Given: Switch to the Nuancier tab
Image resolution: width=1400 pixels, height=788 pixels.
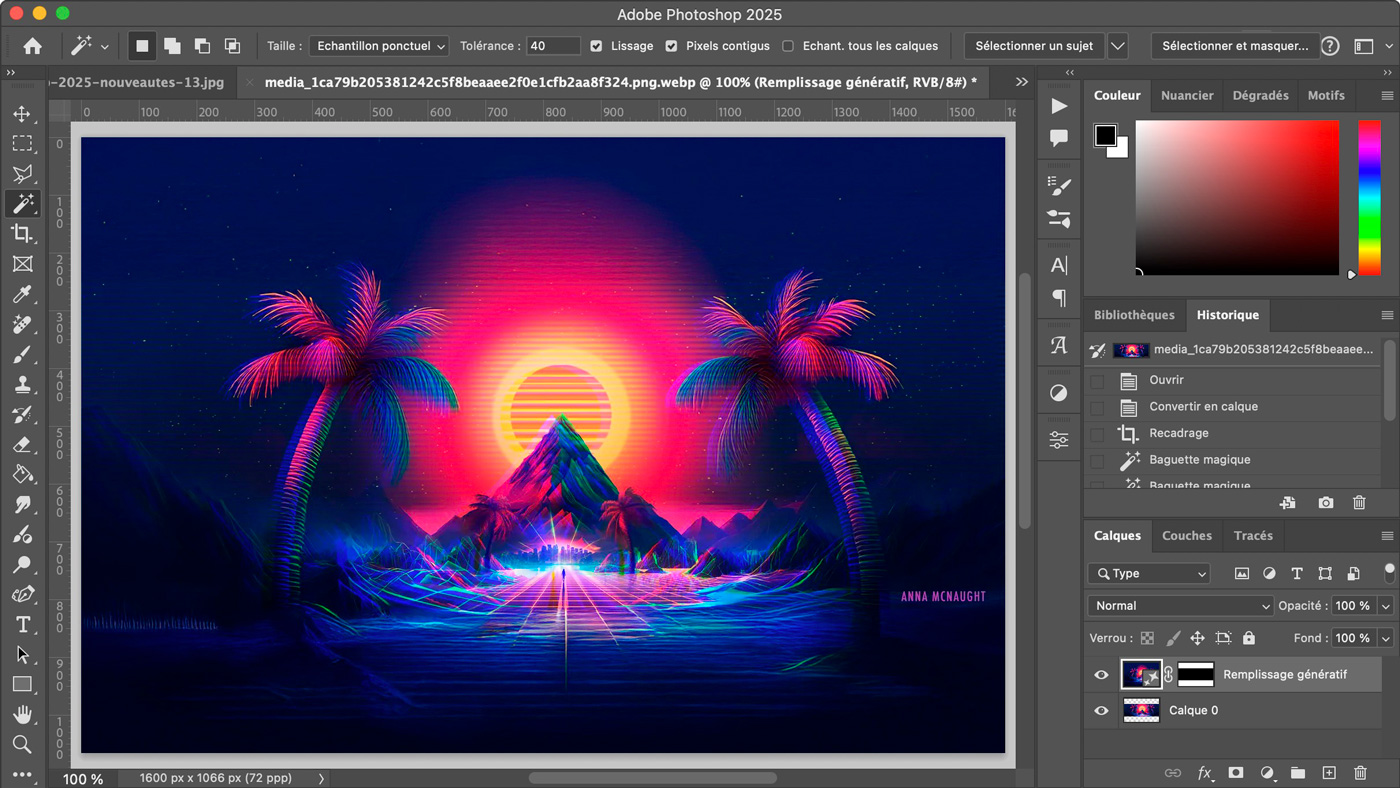Looking at the screenshot, I should (x=1187, y=95).
